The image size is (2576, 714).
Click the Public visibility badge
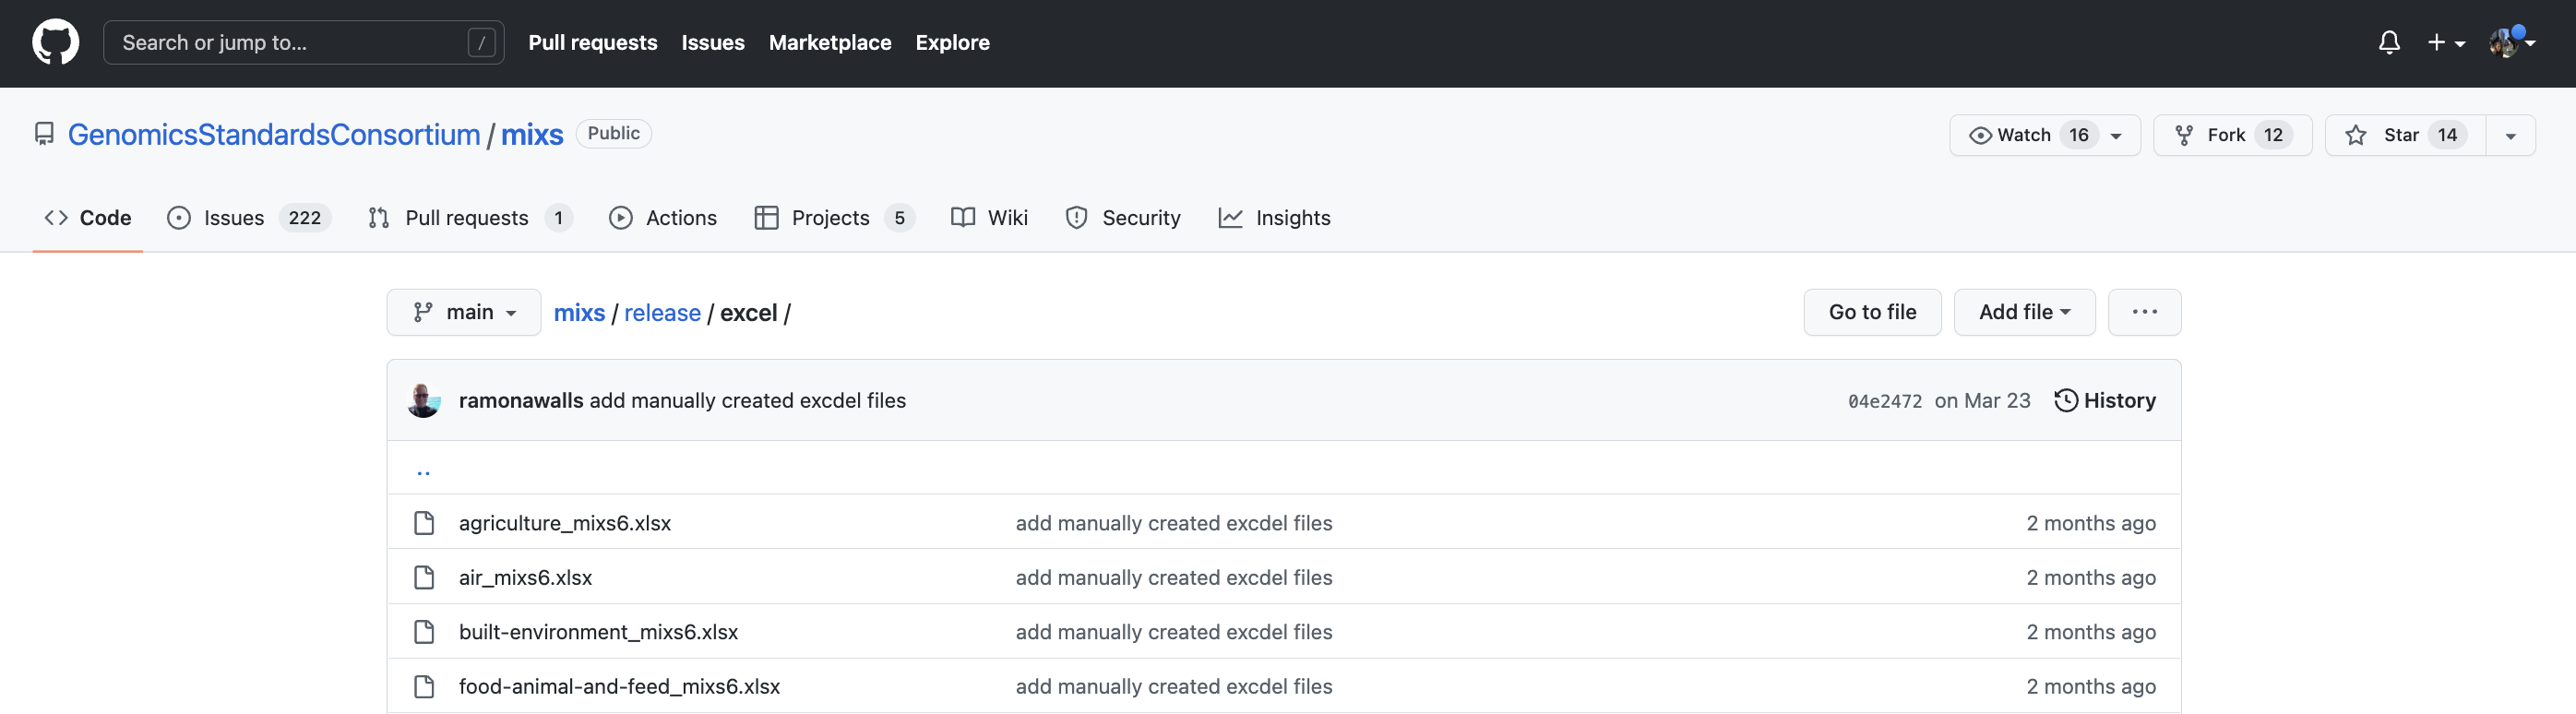click(613, 133)
